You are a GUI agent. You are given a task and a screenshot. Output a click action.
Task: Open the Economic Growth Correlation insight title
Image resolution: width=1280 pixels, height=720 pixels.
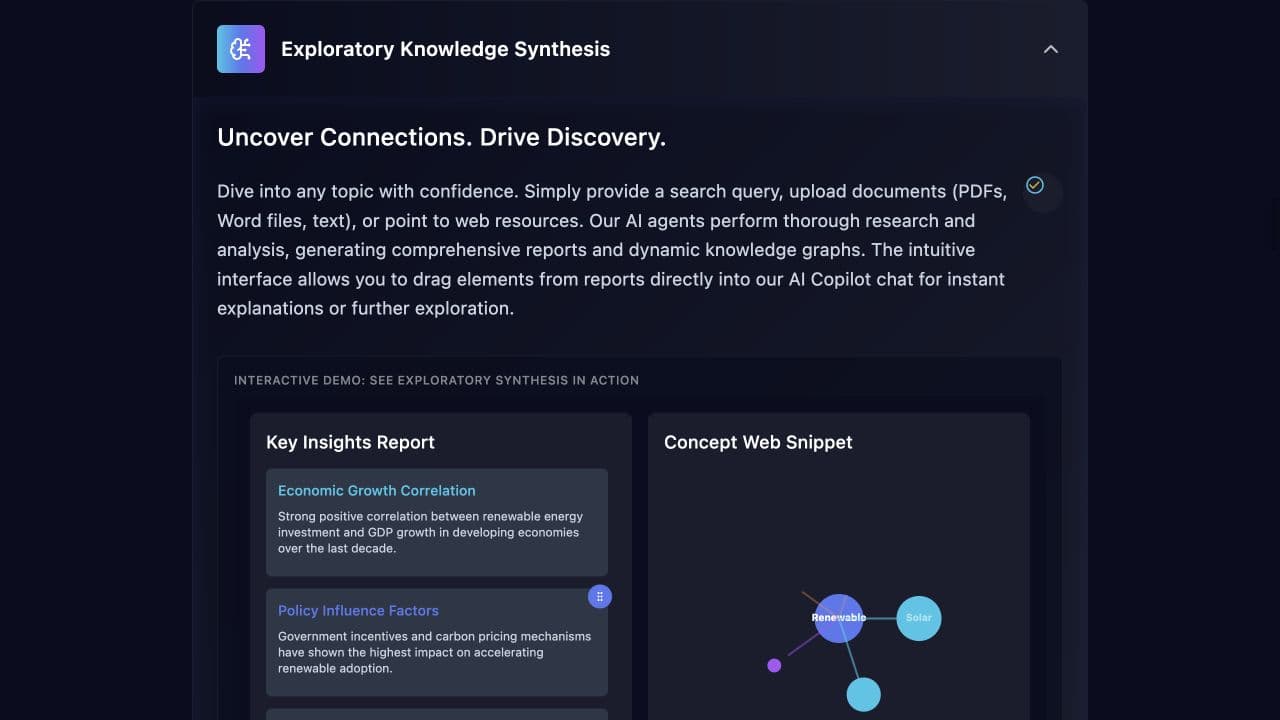[377, 491]
